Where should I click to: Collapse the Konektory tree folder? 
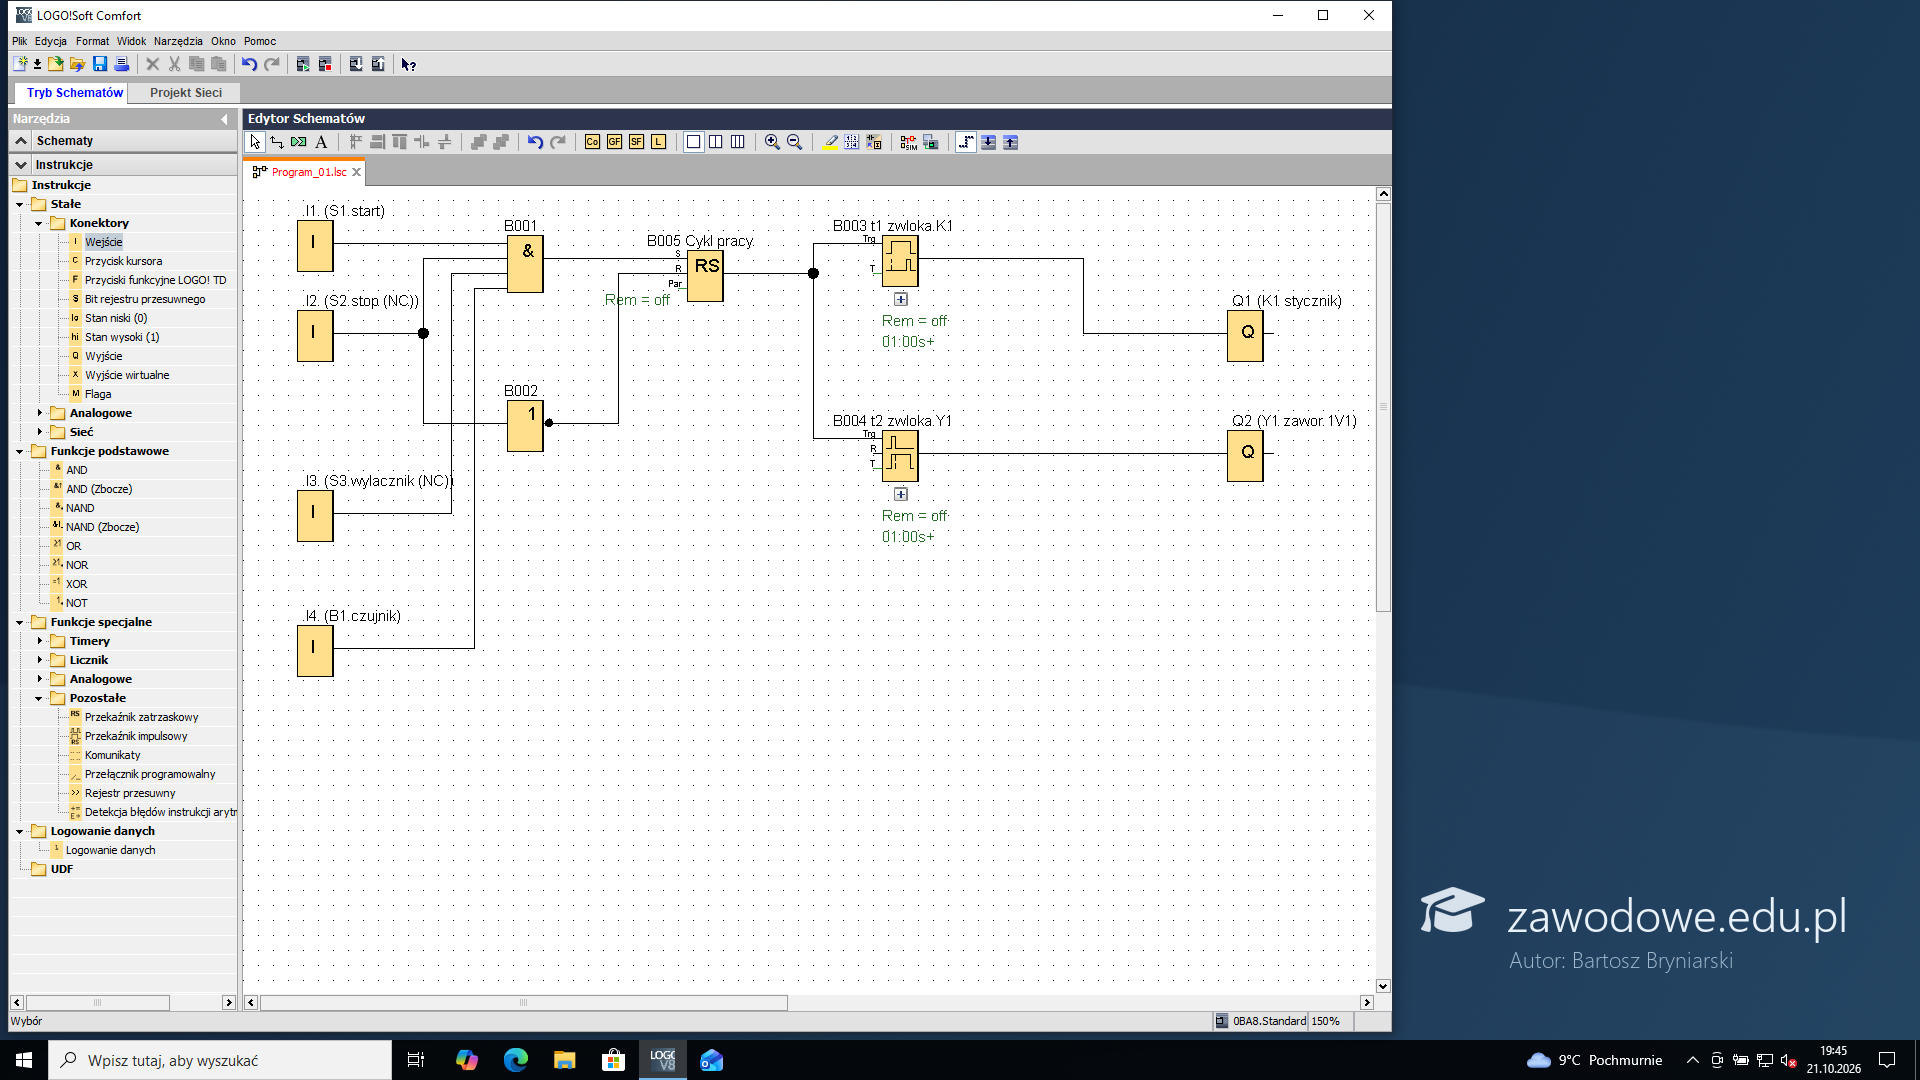(x=39, y=223)
